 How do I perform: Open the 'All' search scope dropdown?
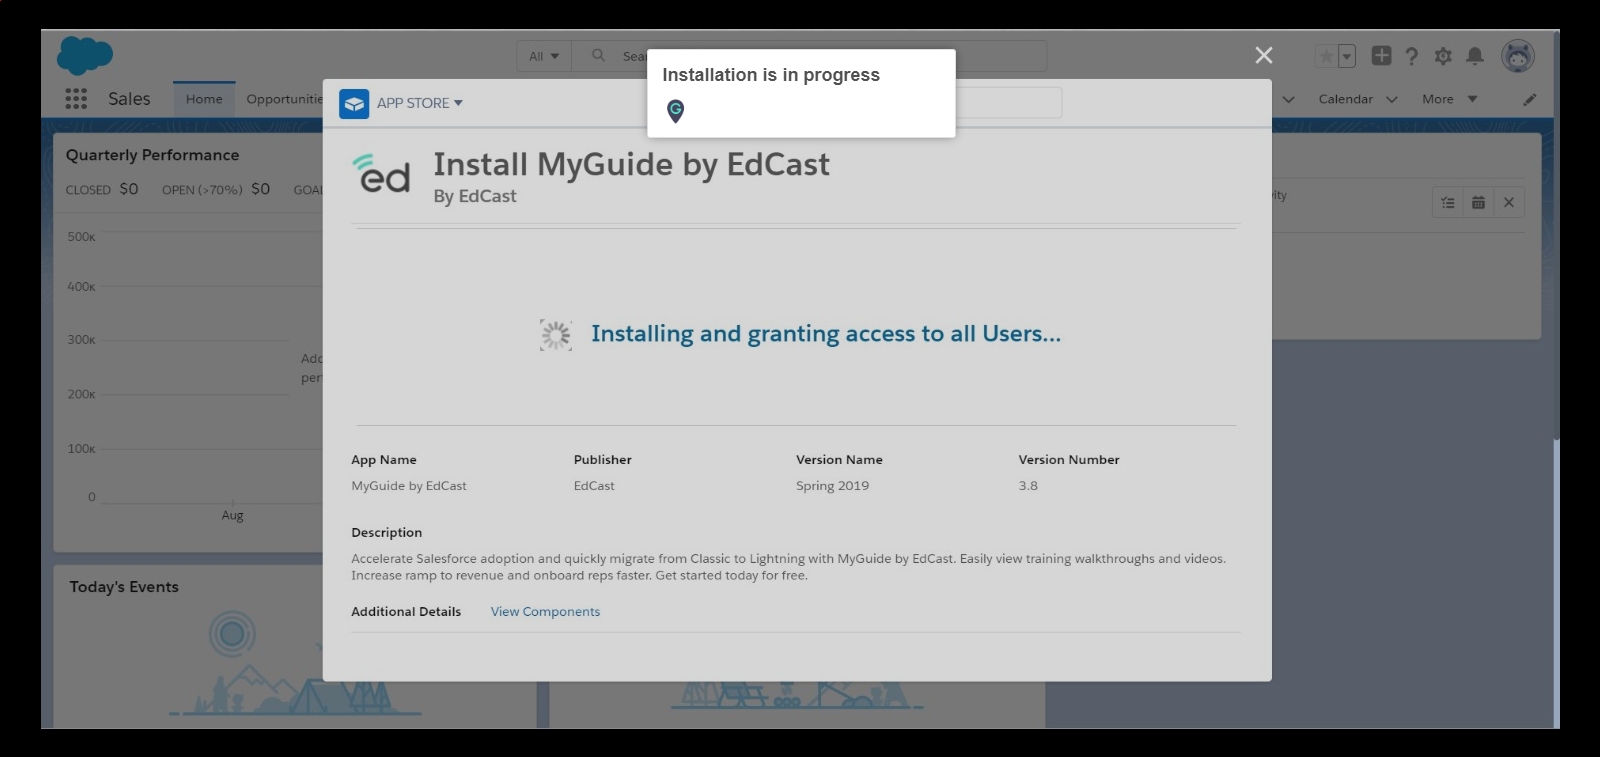point(544,56)
